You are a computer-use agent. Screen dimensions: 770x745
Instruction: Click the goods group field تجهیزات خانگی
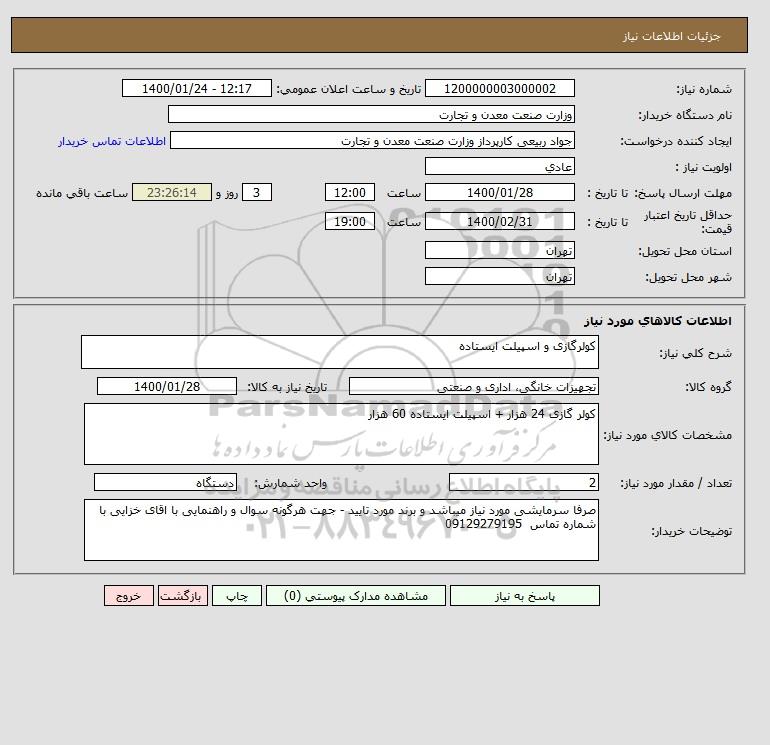coord(474,386)
